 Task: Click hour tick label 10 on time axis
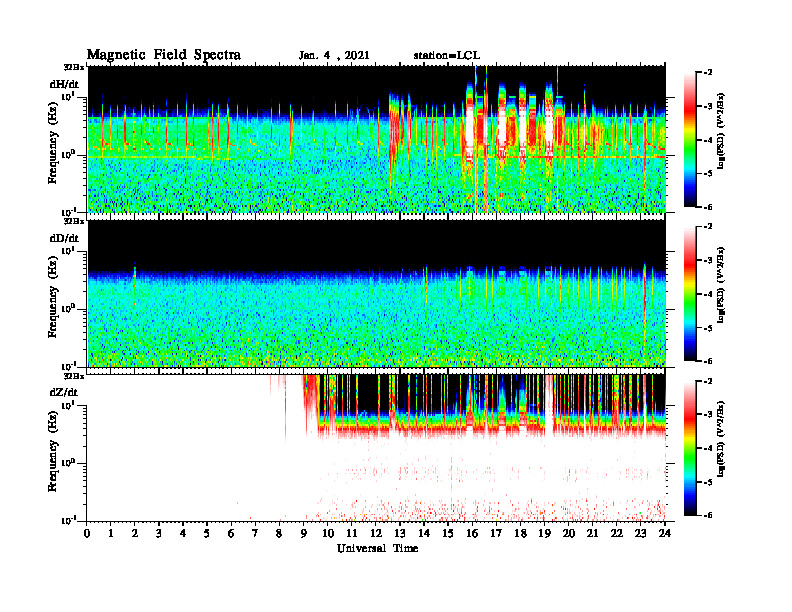tap(328, 534)
